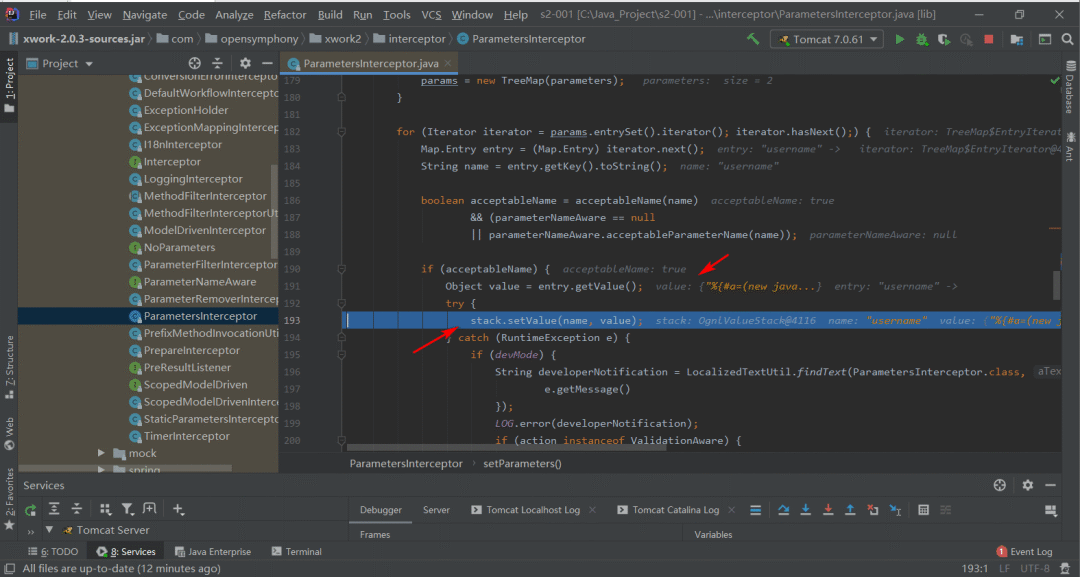
Task: Expand the mock folder in project tree
Action: 101,453
